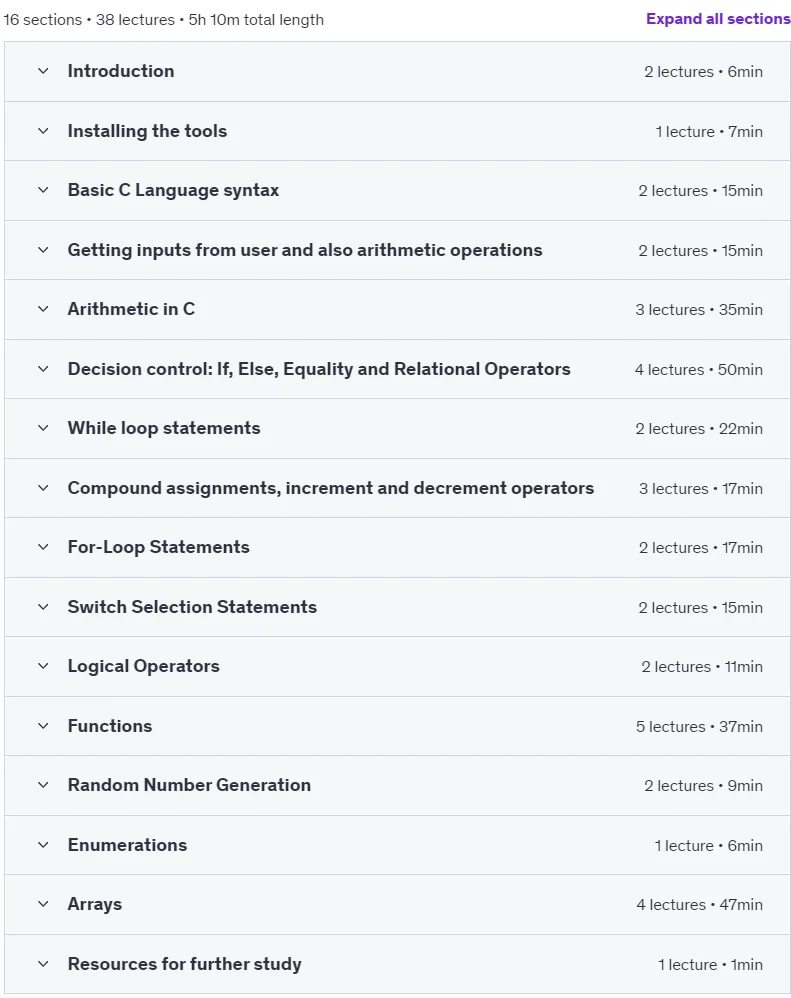Select the Decision control section heading
The height and width of the screenshot is (998, 791).
click(319, 369)
